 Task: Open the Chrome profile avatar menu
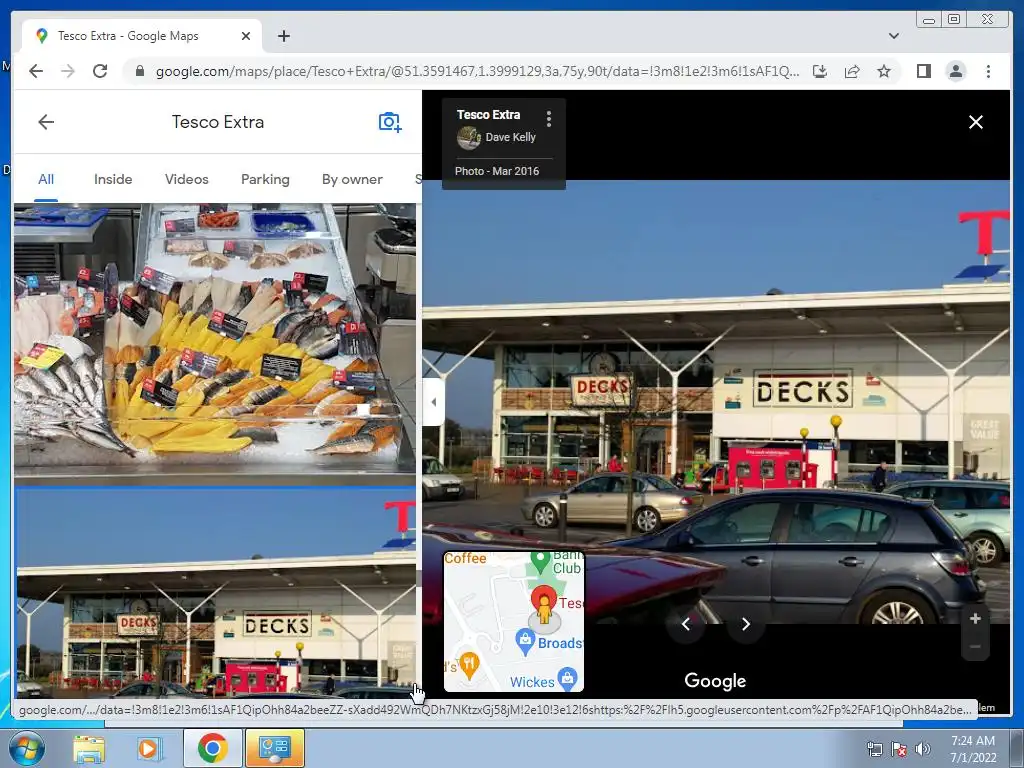(x=955, y=71)
